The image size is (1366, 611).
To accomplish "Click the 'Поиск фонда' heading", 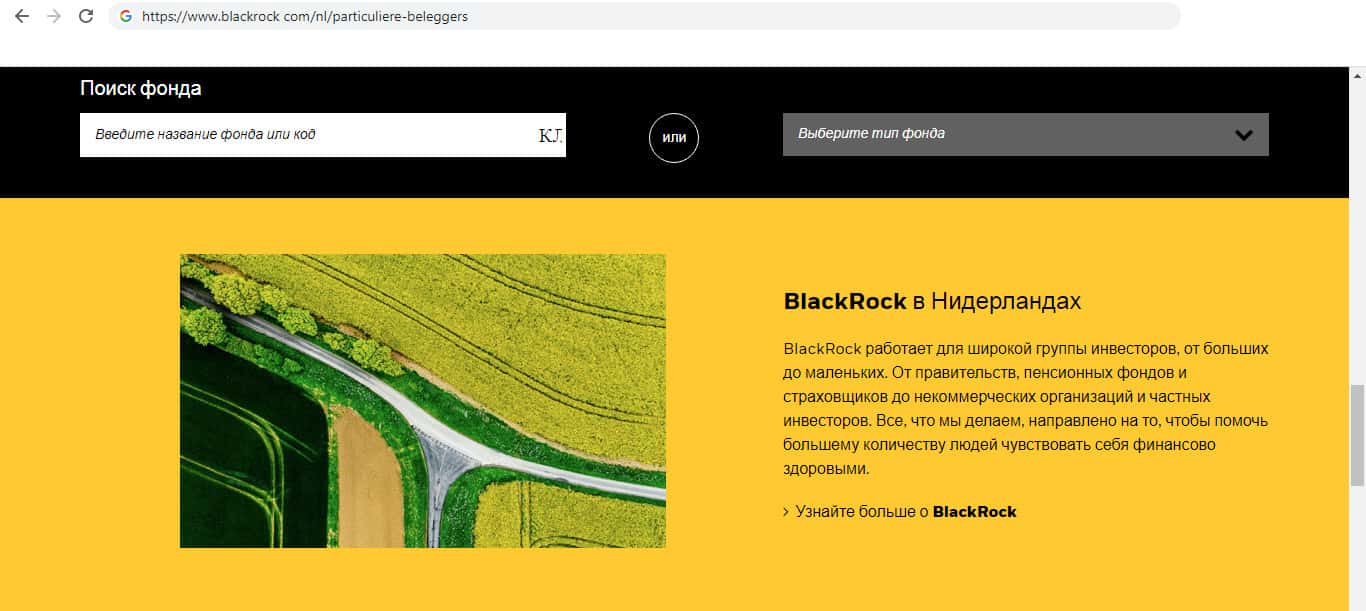I will (140, 88).
